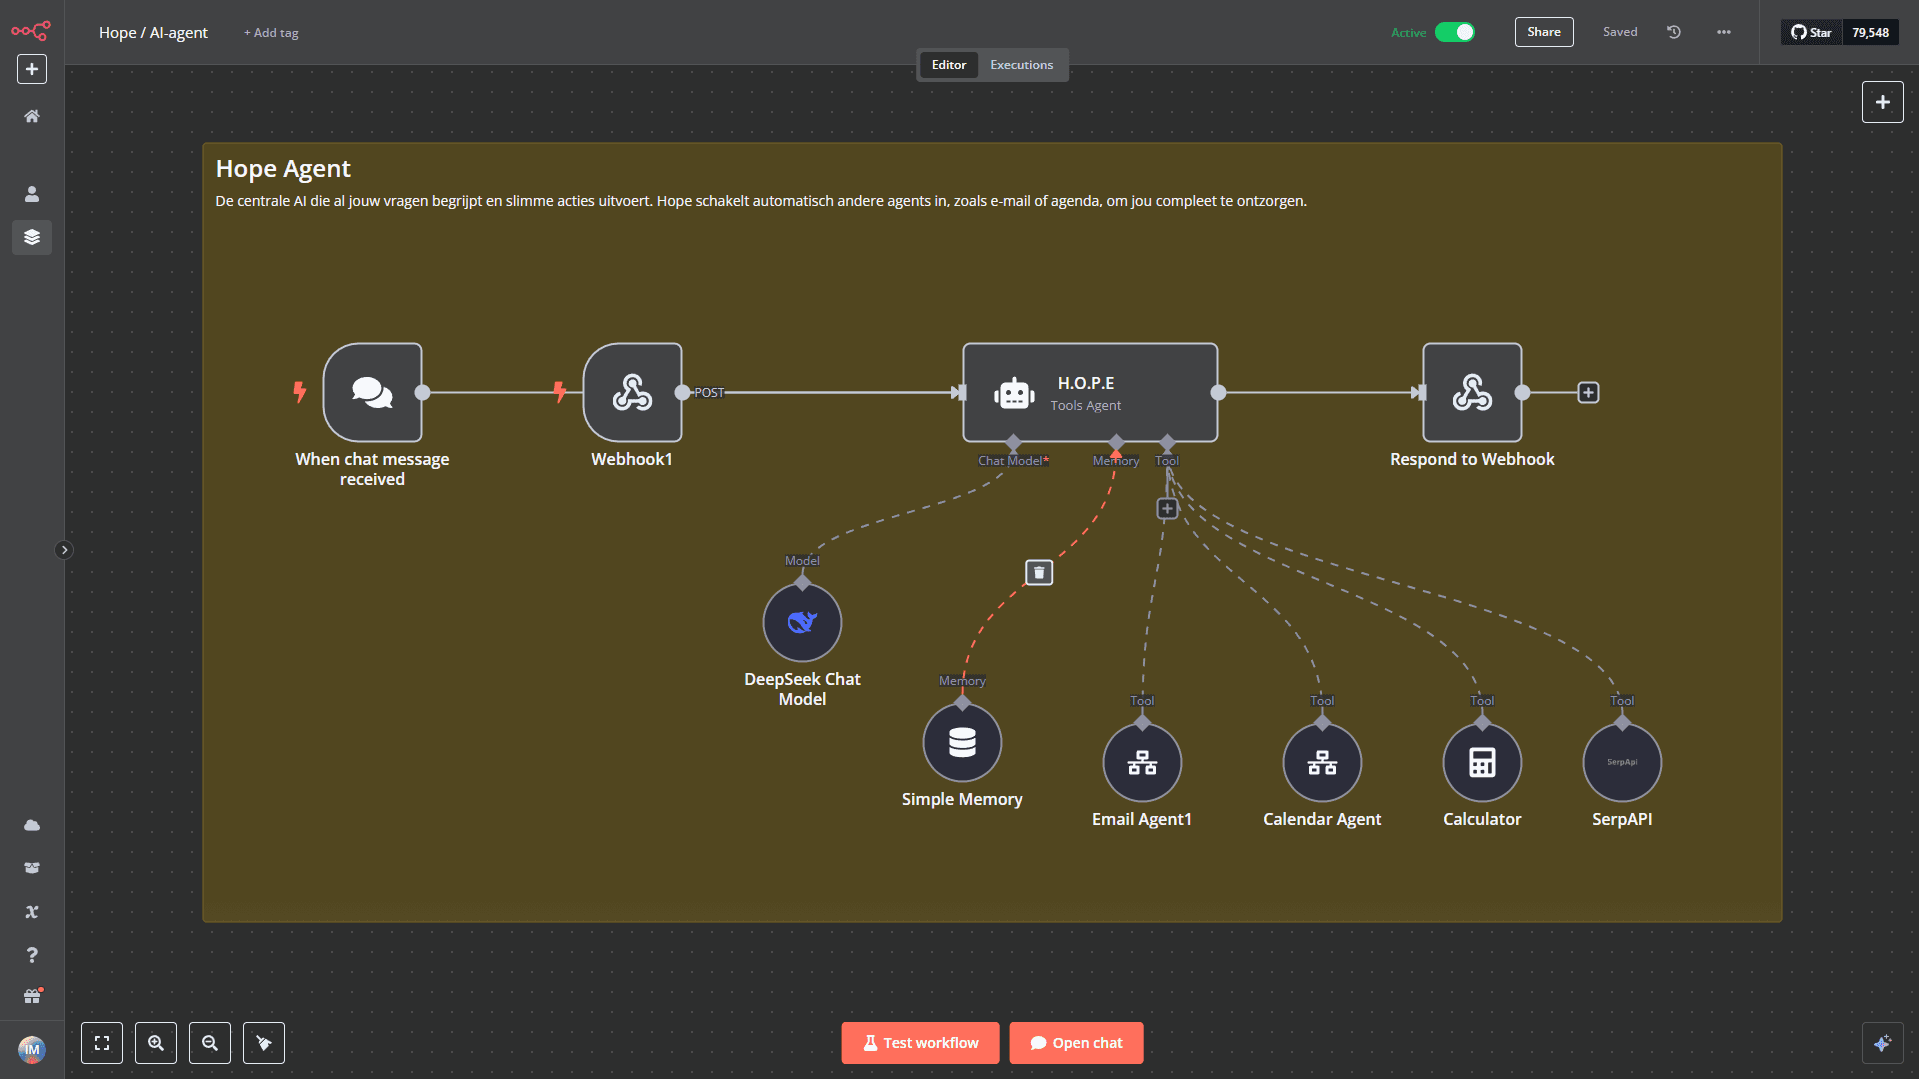Add a node after Respond to Webhook
This screenshot has width=1919, height=1079.
[x=1588, y=392]
